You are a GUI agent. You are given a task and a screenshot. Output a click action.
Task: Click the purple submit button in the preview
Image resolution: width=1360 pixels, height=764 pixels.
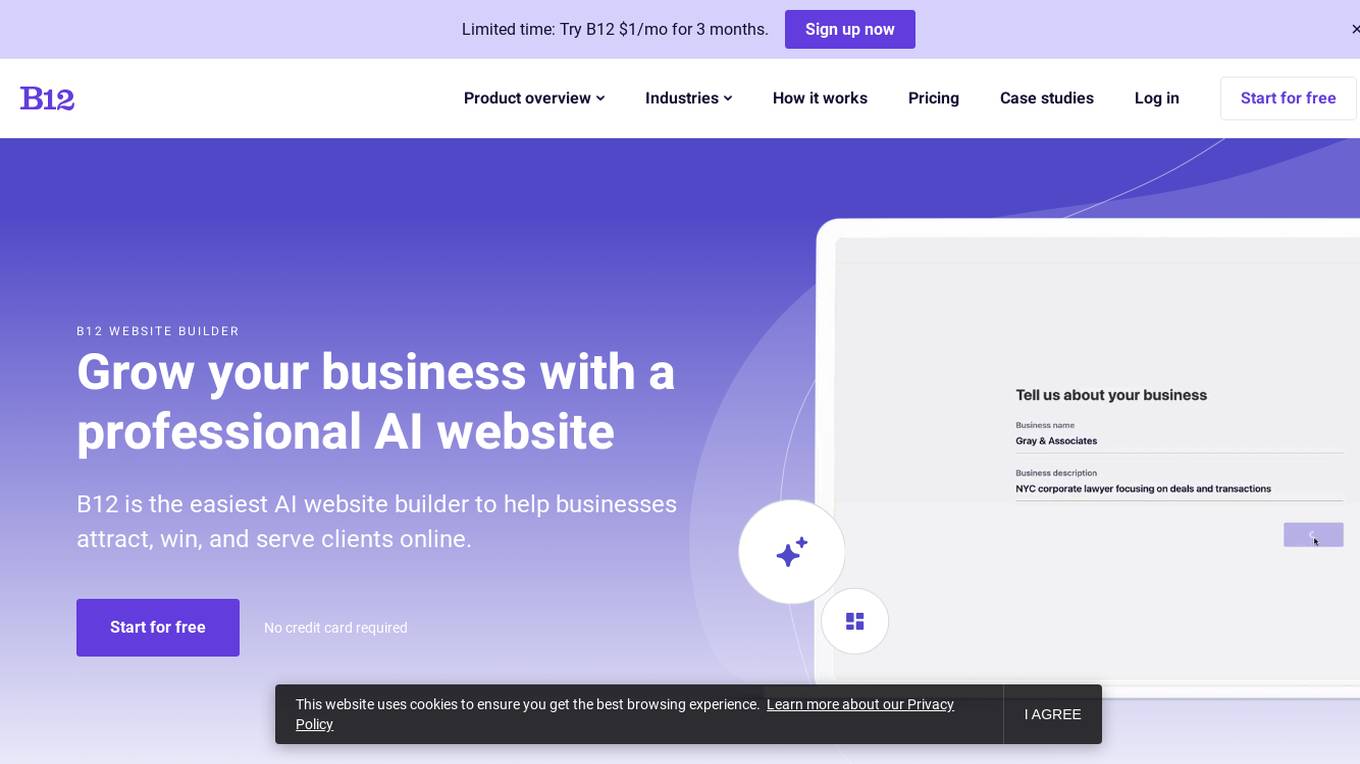[x=1313, y=535]
